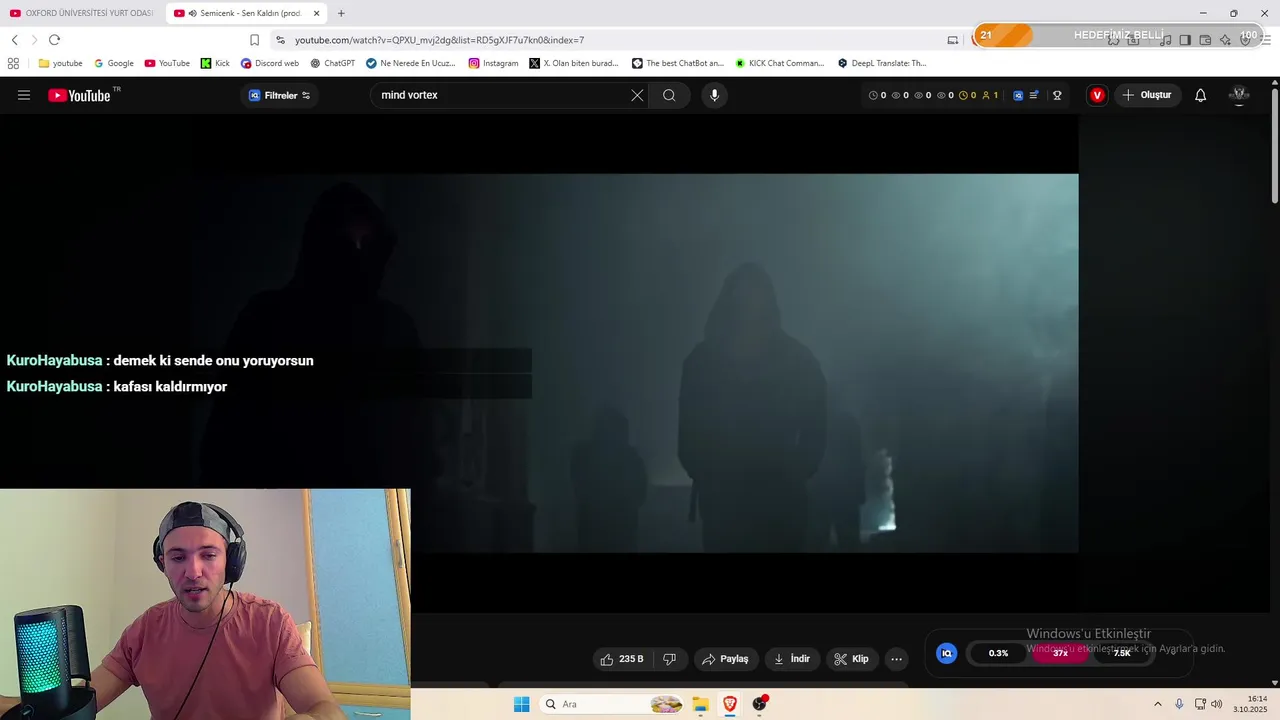Reload the current page
The width and height of the screenshot is (1280, 720).
(x=54, y=40)
